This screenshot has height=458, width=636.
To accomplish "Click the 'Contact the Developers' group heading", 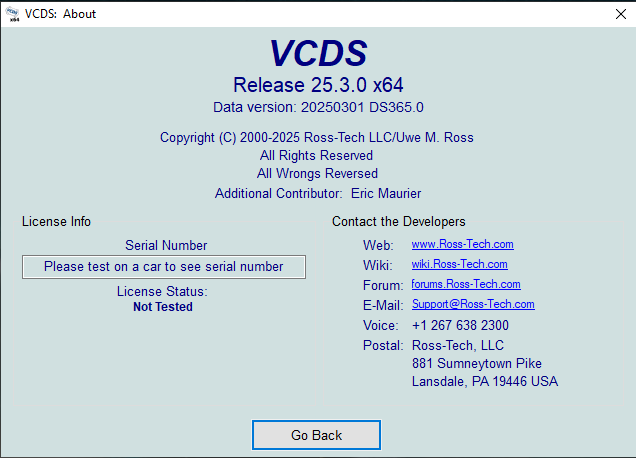I will point(399,221).
